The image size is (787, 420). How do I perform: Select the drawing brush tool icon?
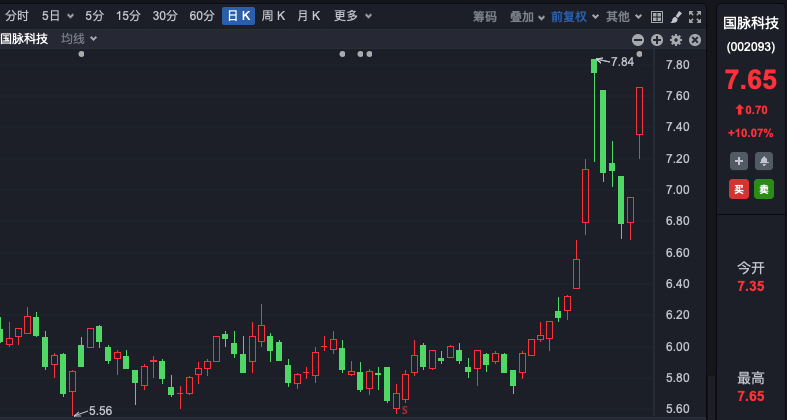(676, 17)
